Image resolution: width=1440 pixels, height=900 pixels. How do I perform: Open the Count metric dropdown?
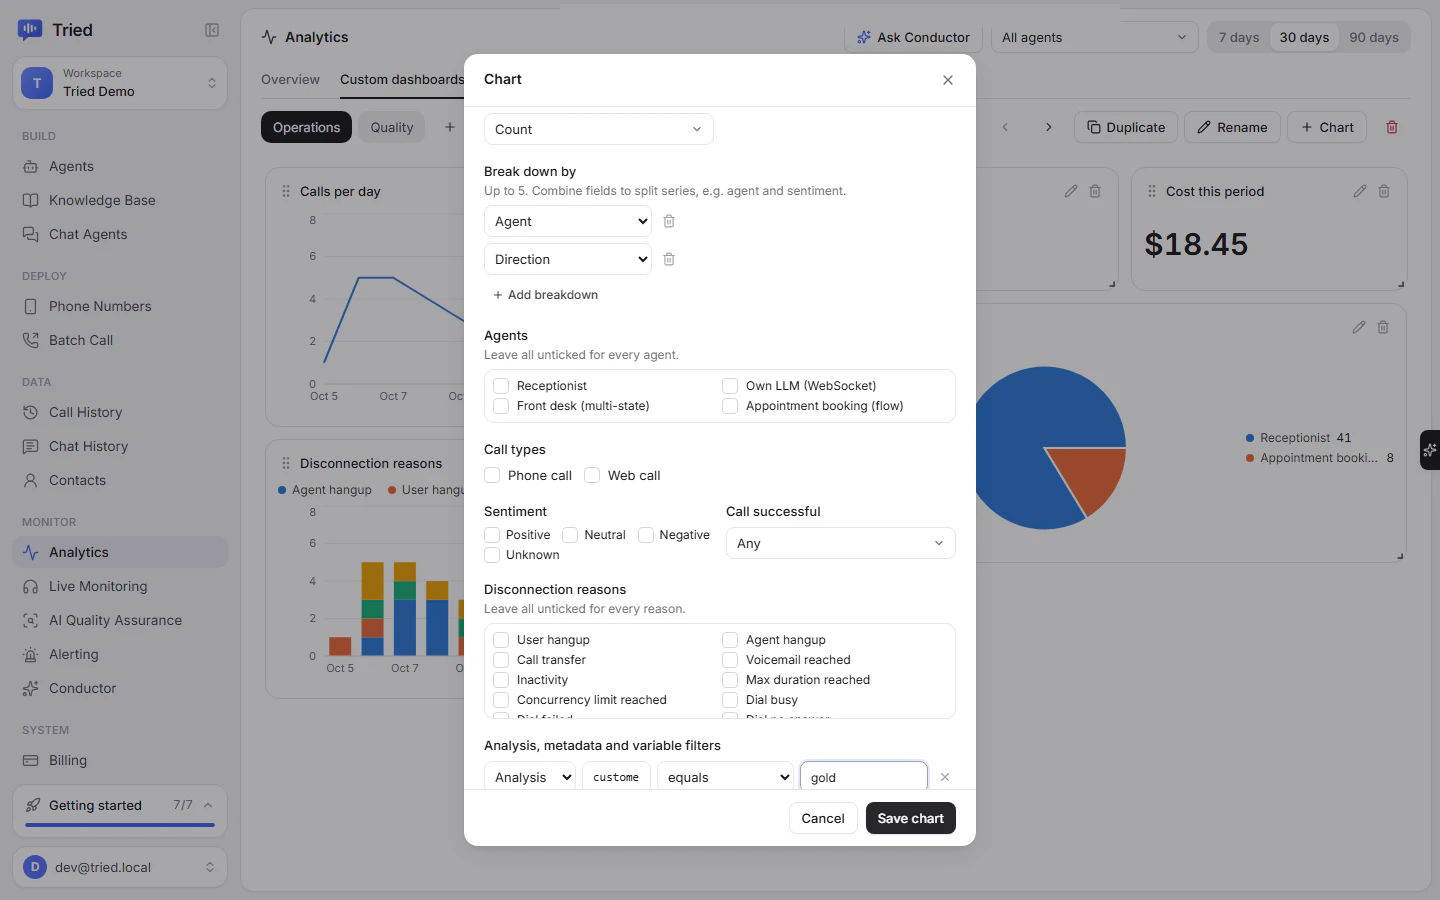(x=598, y=129)
